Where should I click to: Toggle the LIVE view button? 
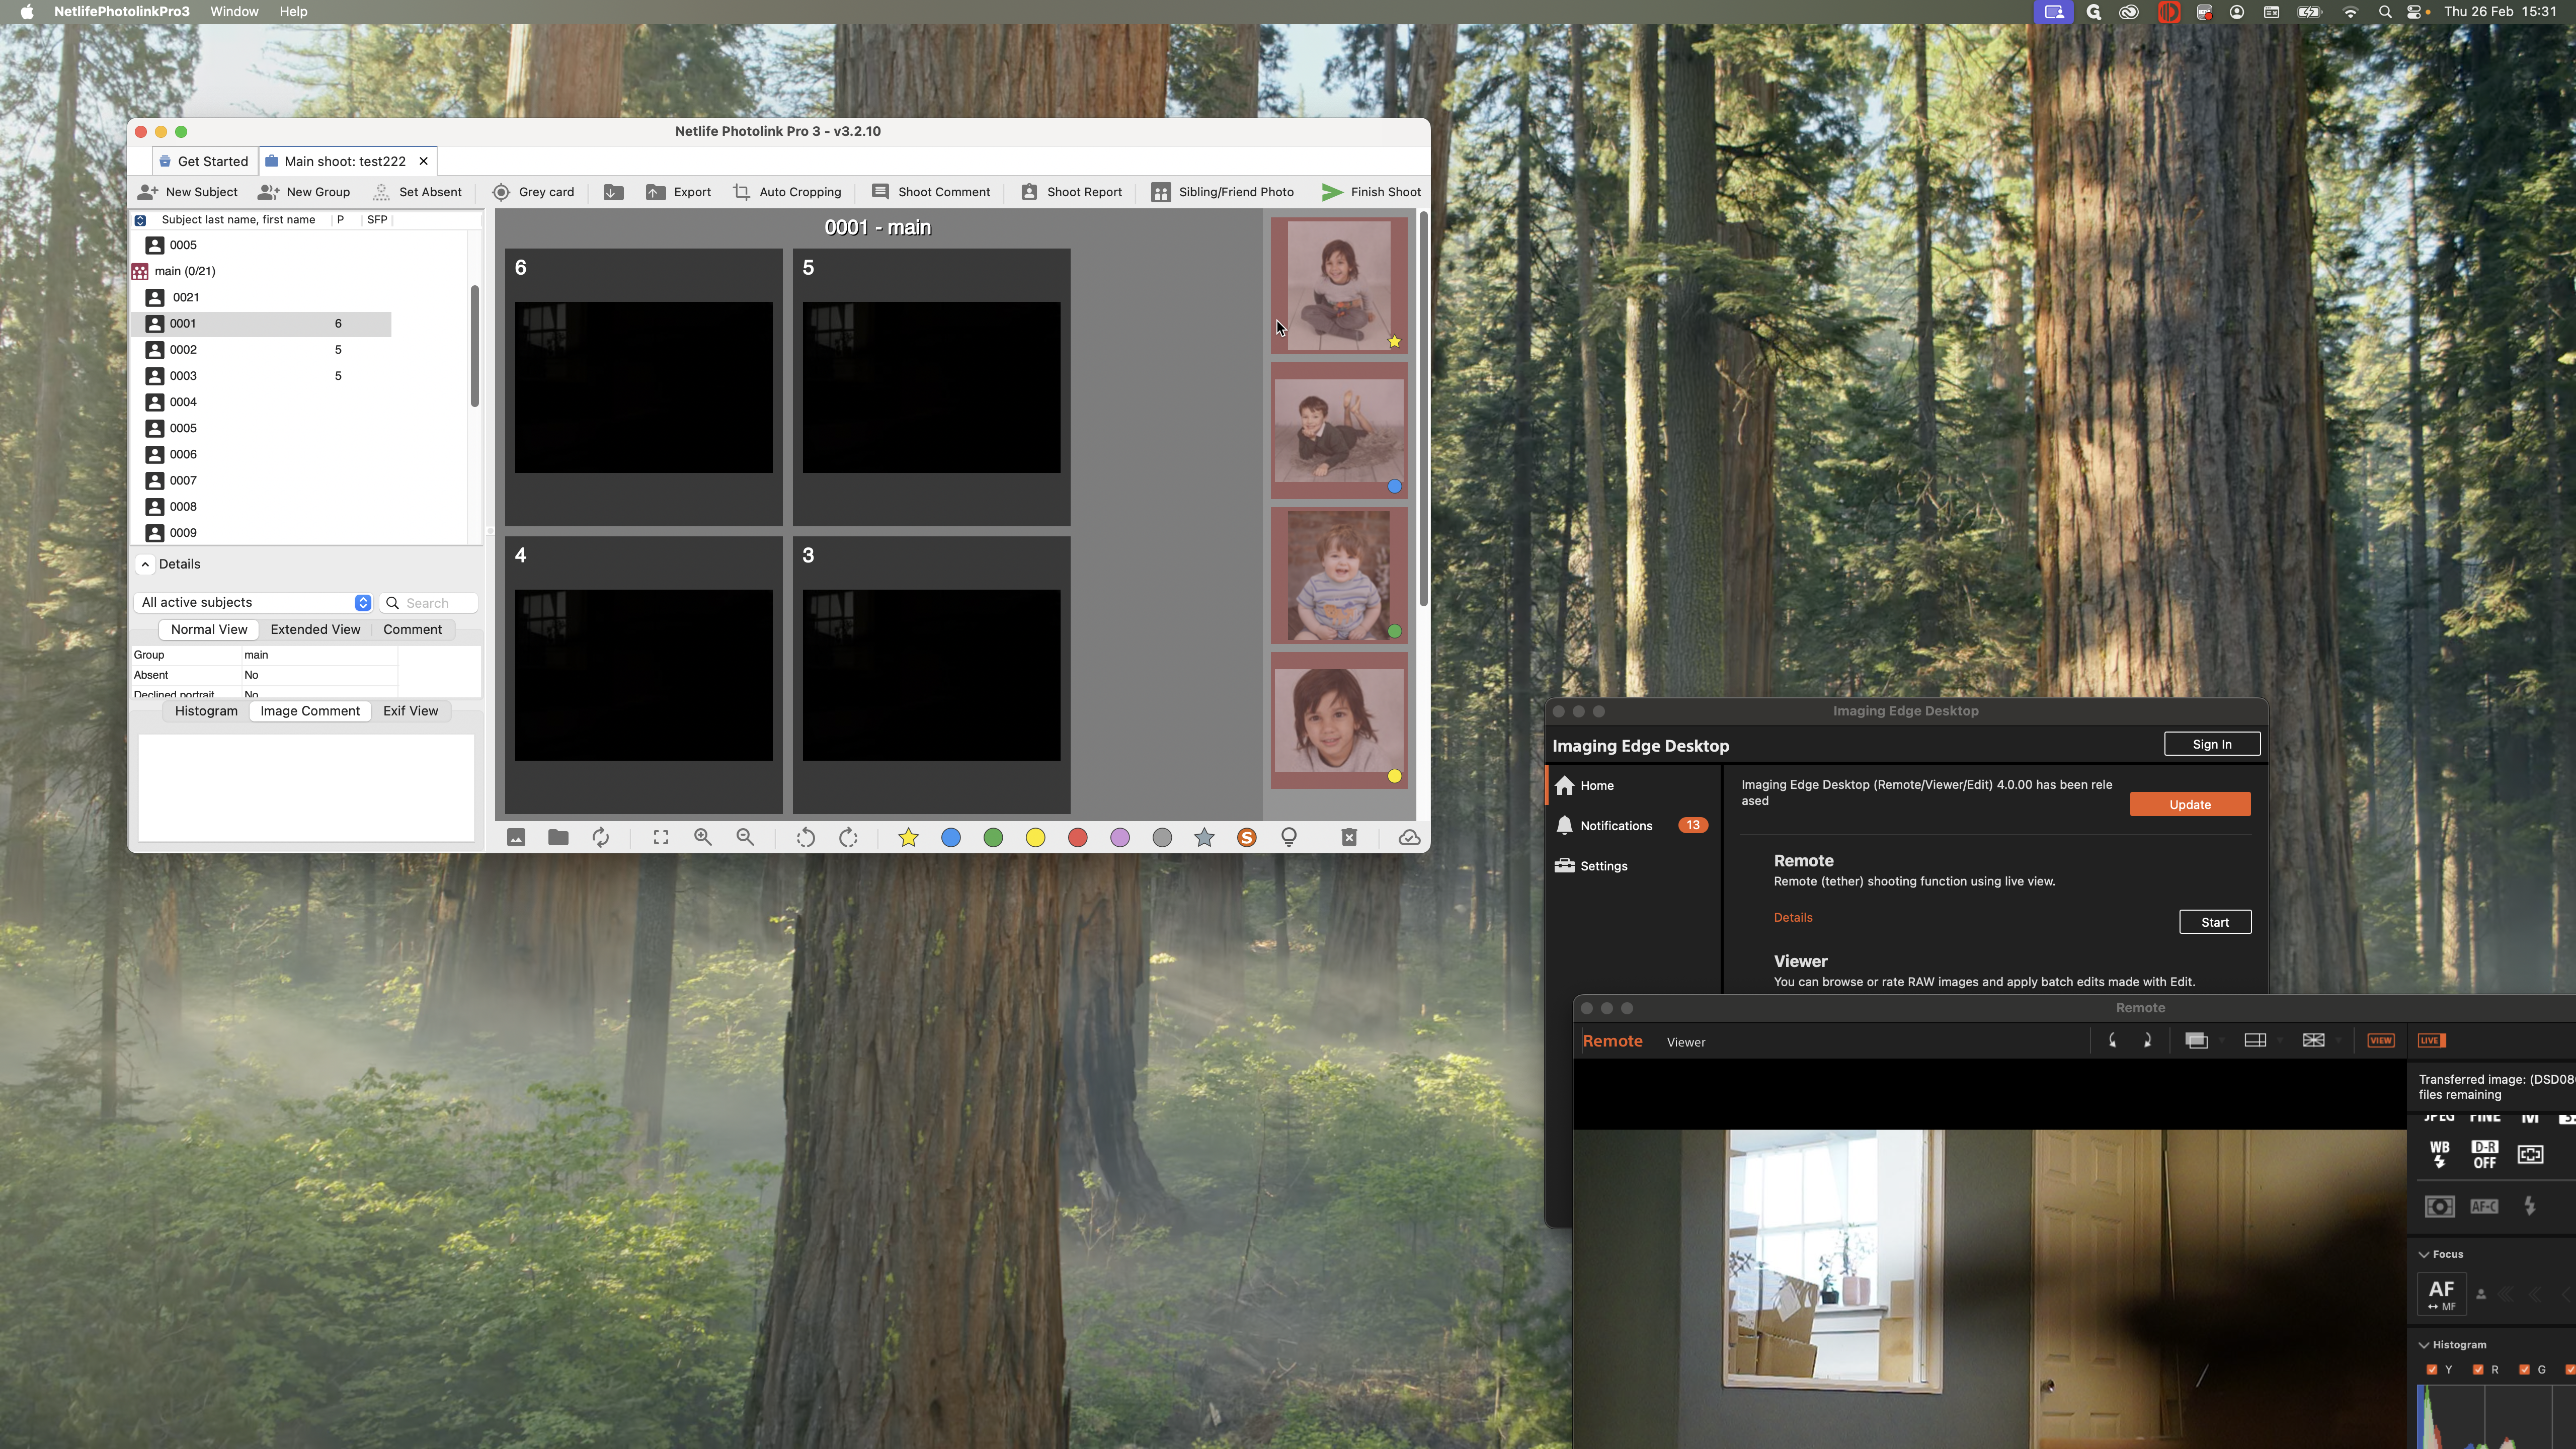(x=2431, y=1041)
